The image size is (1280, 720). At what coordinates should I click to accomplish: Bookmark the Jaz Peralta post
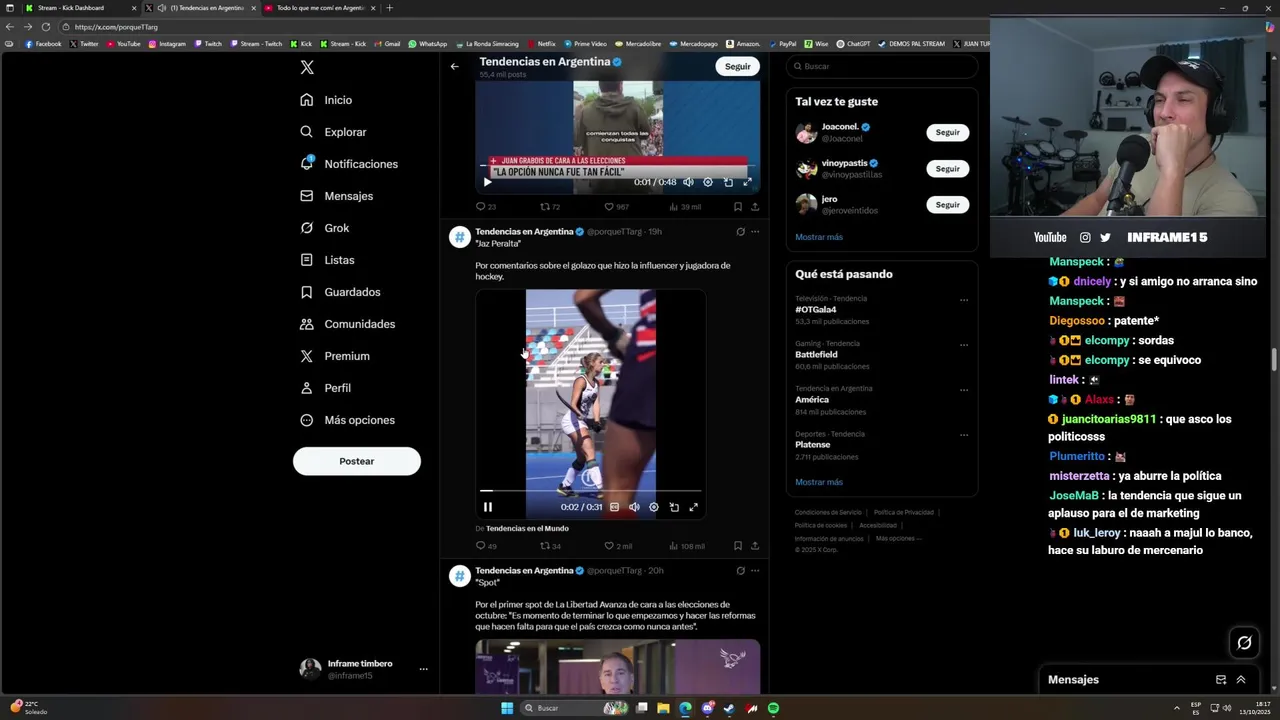[738, 546]
